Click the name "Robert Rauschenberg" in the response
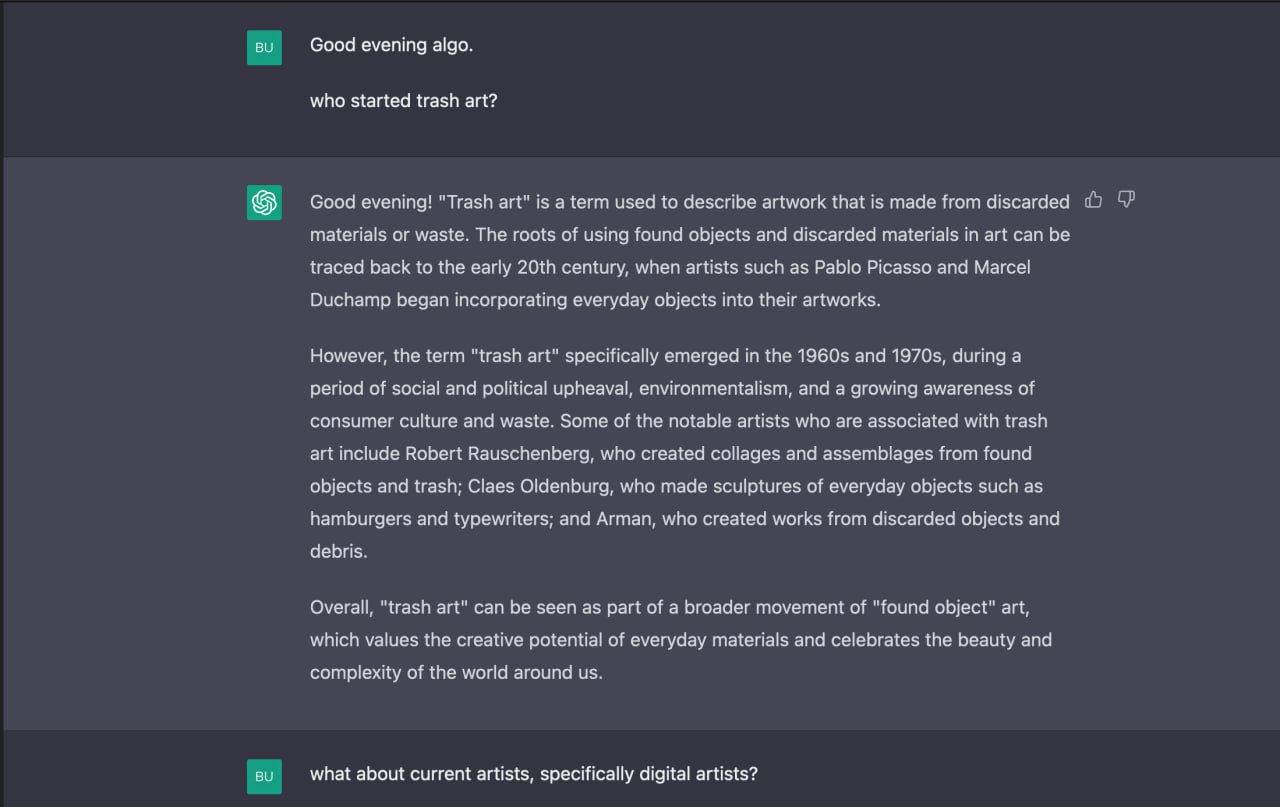 [497, 454]
